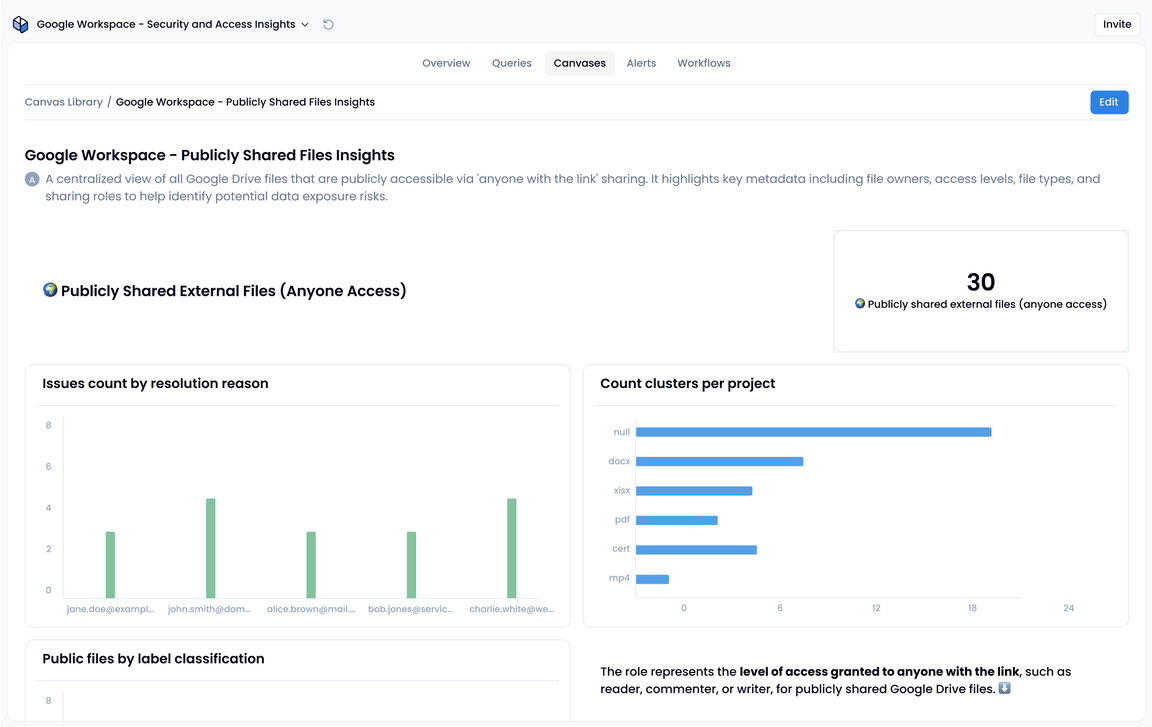Click the alice.brown@mail... axis label
The image size is (1152, 727).
pyautogui.click(x=311, y=609)
